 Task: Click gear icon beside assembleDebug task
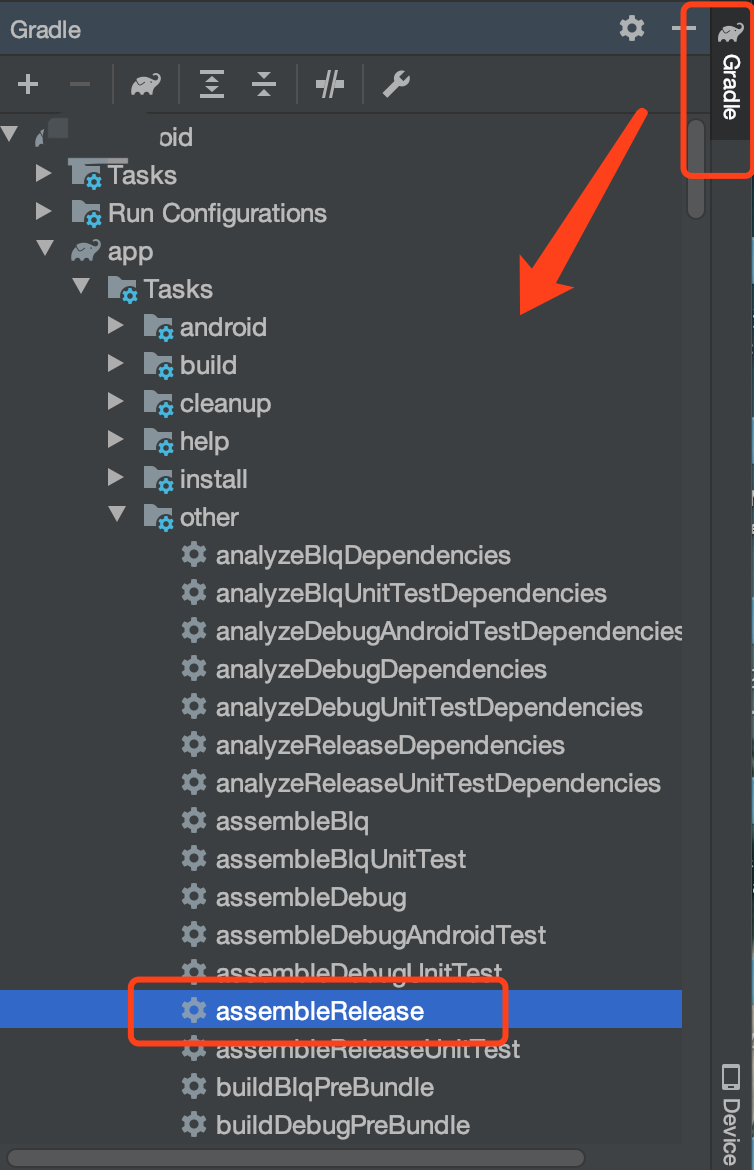coord(193,897)
